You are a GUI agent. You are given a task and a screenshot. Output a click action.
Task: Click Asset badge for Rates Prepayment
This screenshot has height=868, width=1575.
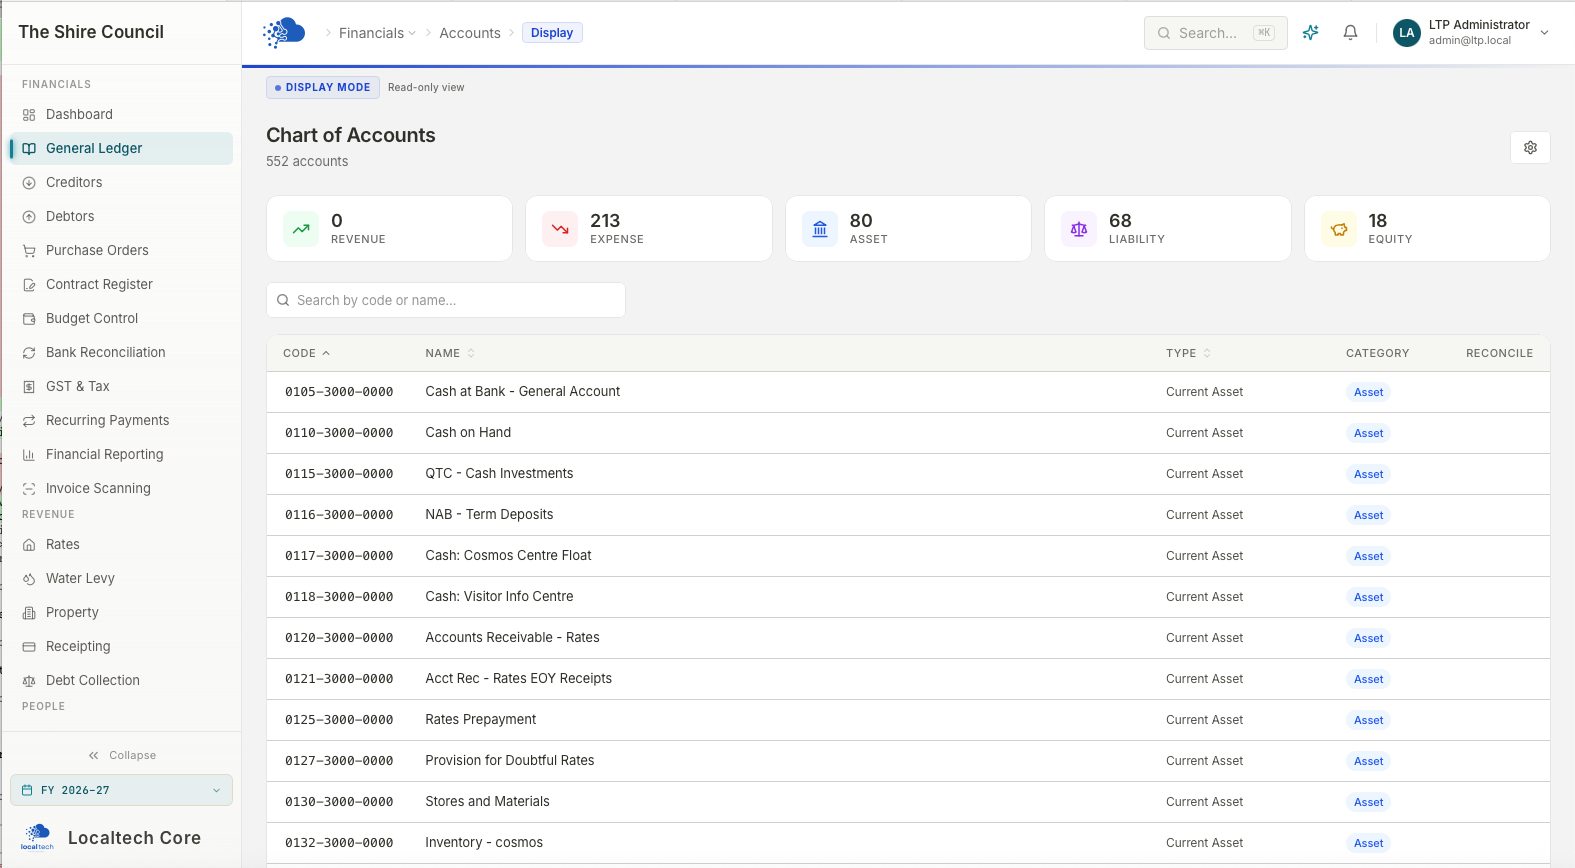pyautogui.click(x=1368, y=720)
